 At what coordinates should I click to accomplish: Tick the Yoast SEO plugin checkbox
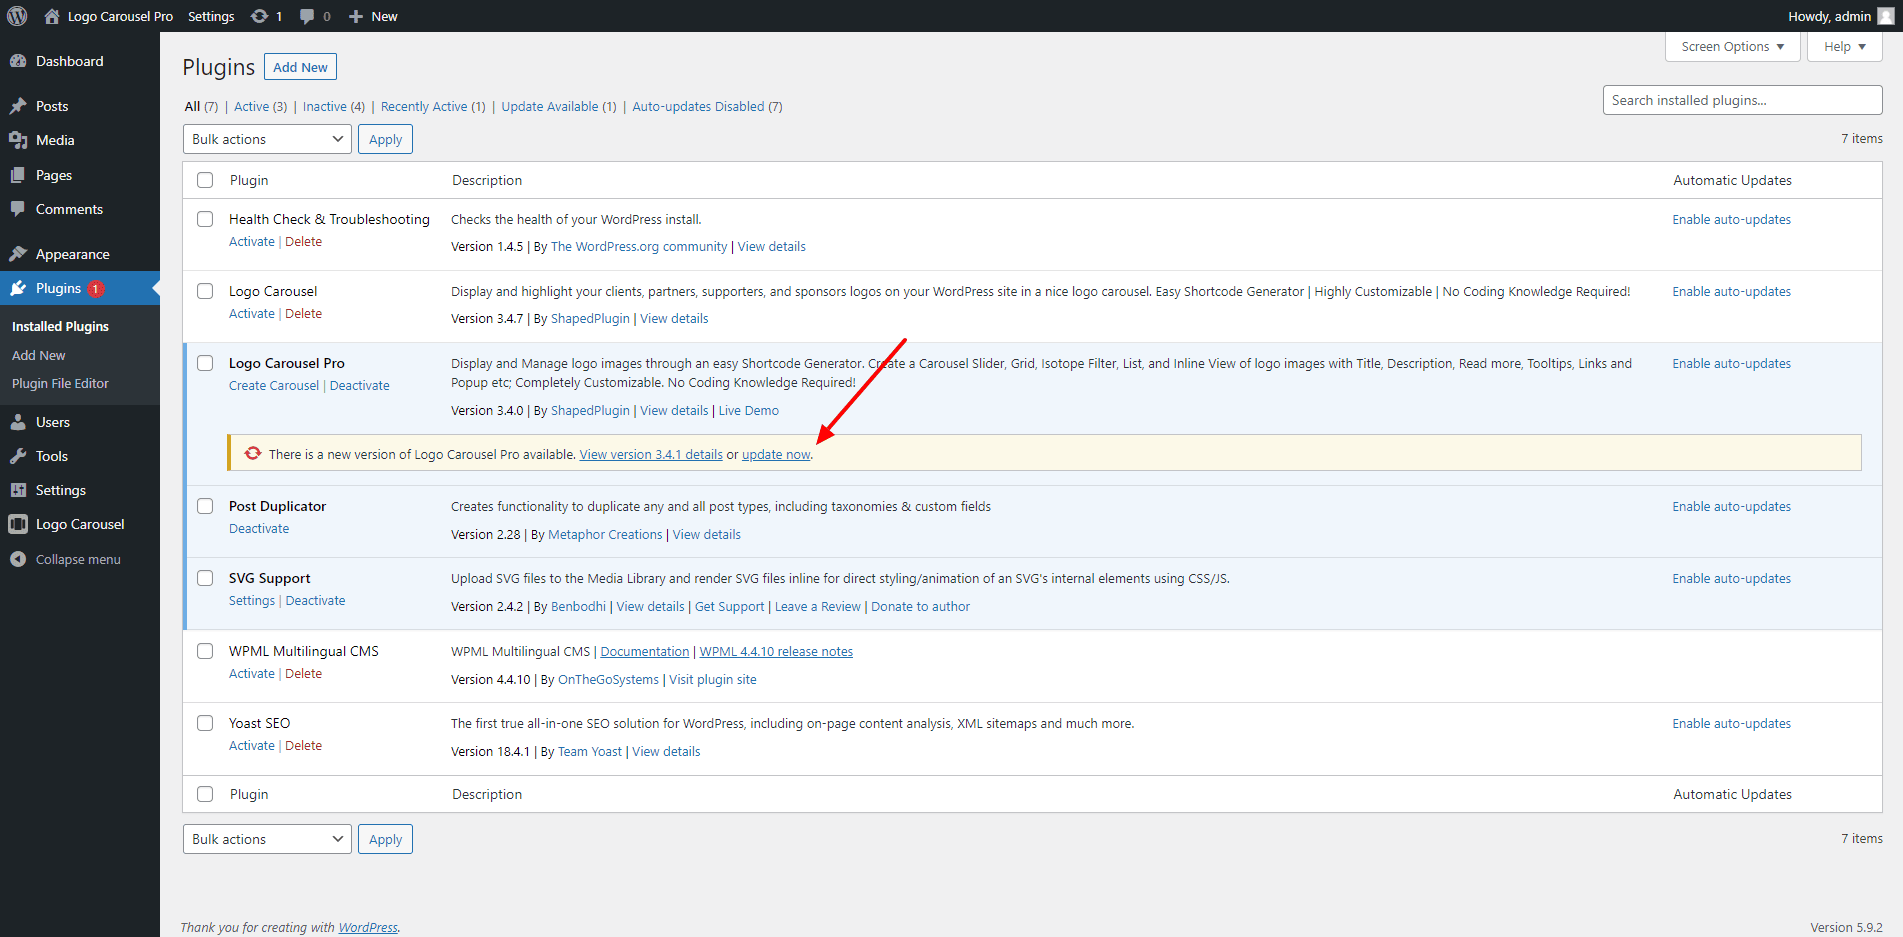[x=205, y=723]
